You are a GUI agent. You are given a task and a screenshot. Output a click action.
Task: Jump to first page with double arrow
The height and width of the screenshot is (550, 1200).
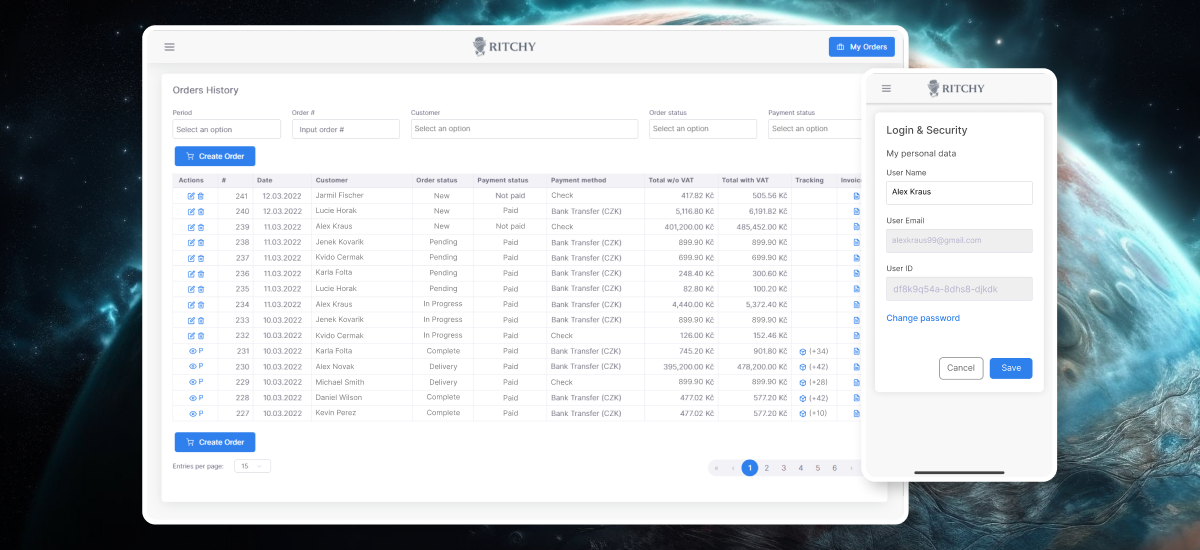(716, 468)
